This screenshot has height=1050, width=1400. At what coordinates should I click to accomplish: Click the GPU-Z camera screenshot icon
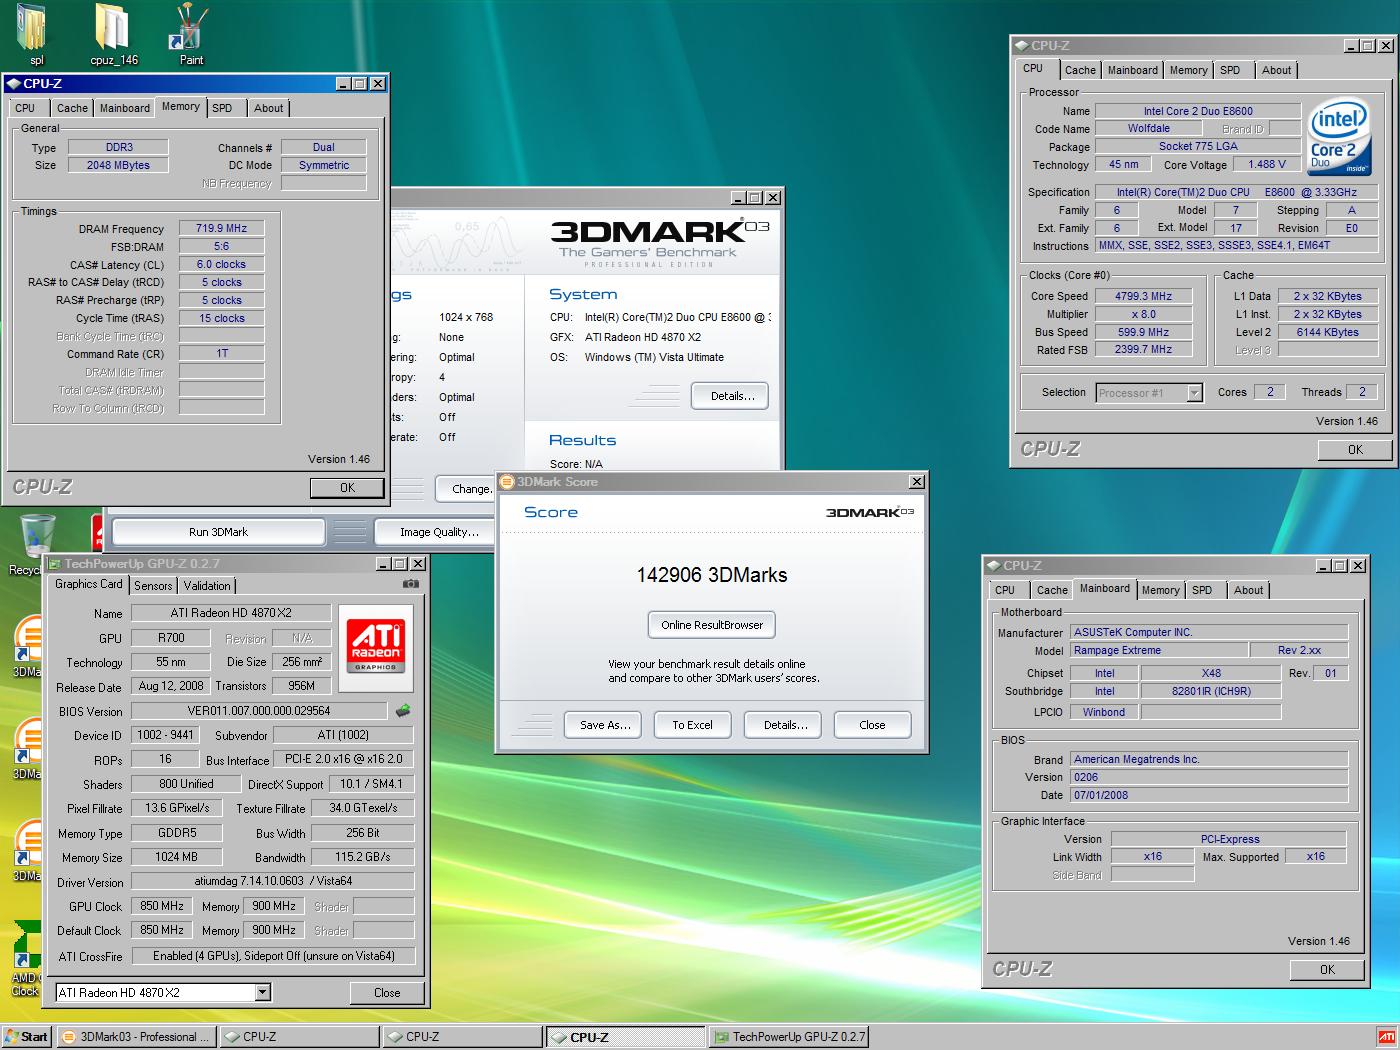[x=410, y=584]
